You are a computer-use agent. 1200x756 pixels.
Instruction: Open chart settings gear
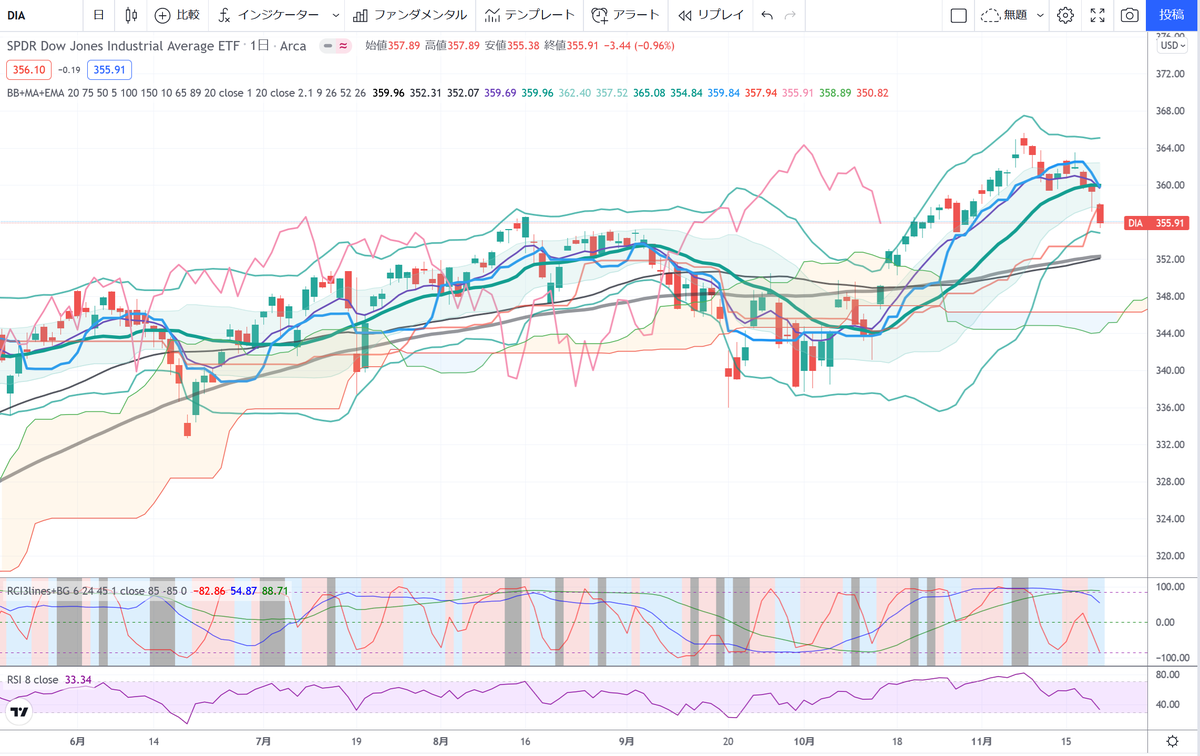click(x=1066, y=15)
